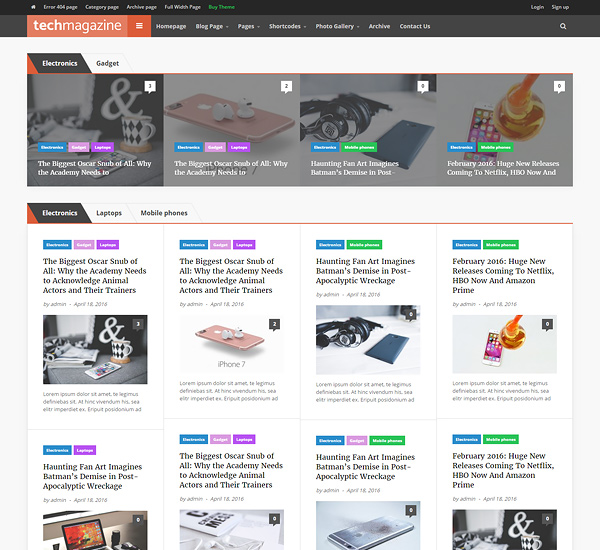Viewport: 600px width, 550px height.
Task: Open comment bubble on honey iPhone slider image
Action: [559, 86]
